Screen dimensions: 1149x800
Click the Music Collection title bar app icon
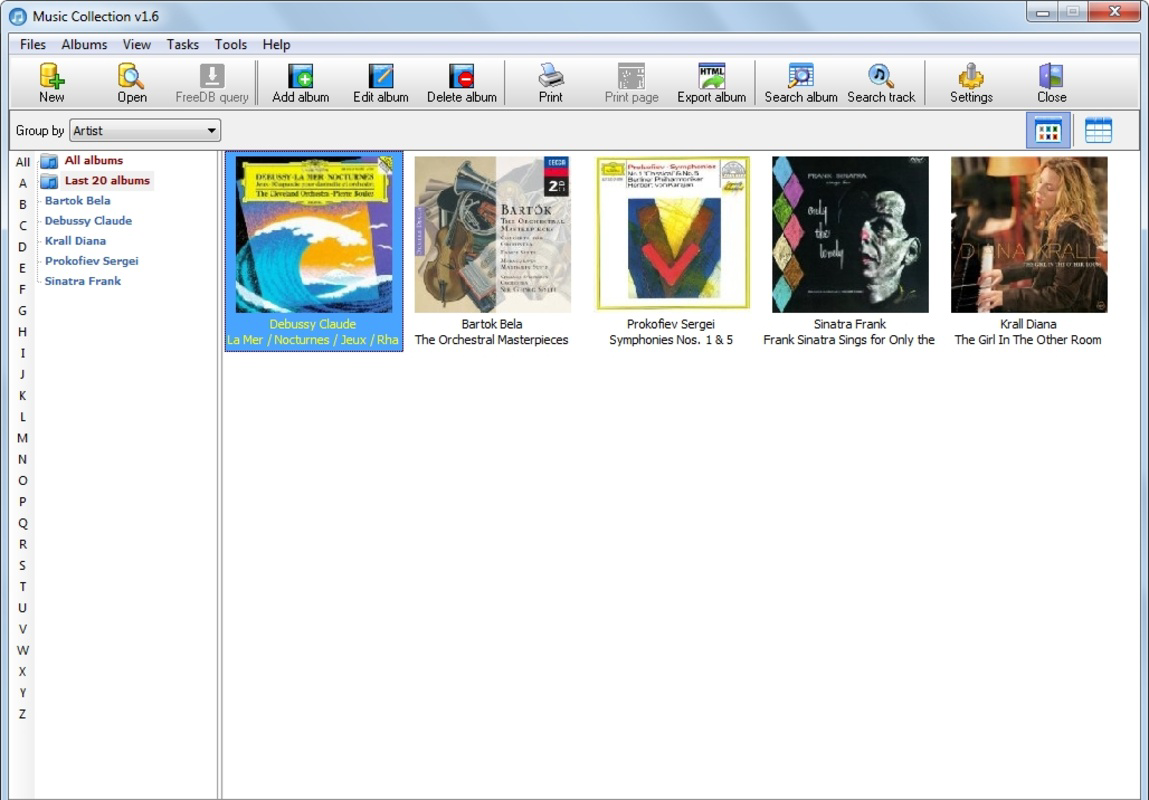[18, 16]
